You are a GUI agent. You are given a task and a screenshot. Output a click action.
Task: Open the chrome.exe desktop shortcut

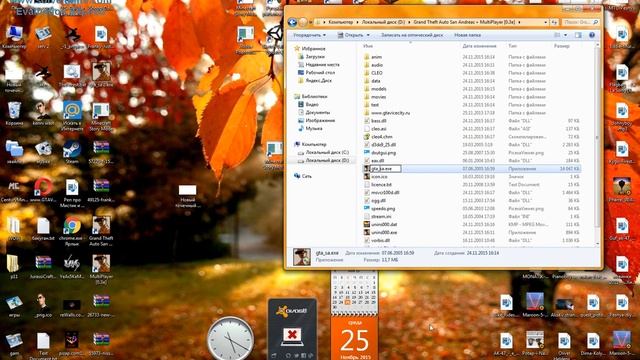pos(72,231)
